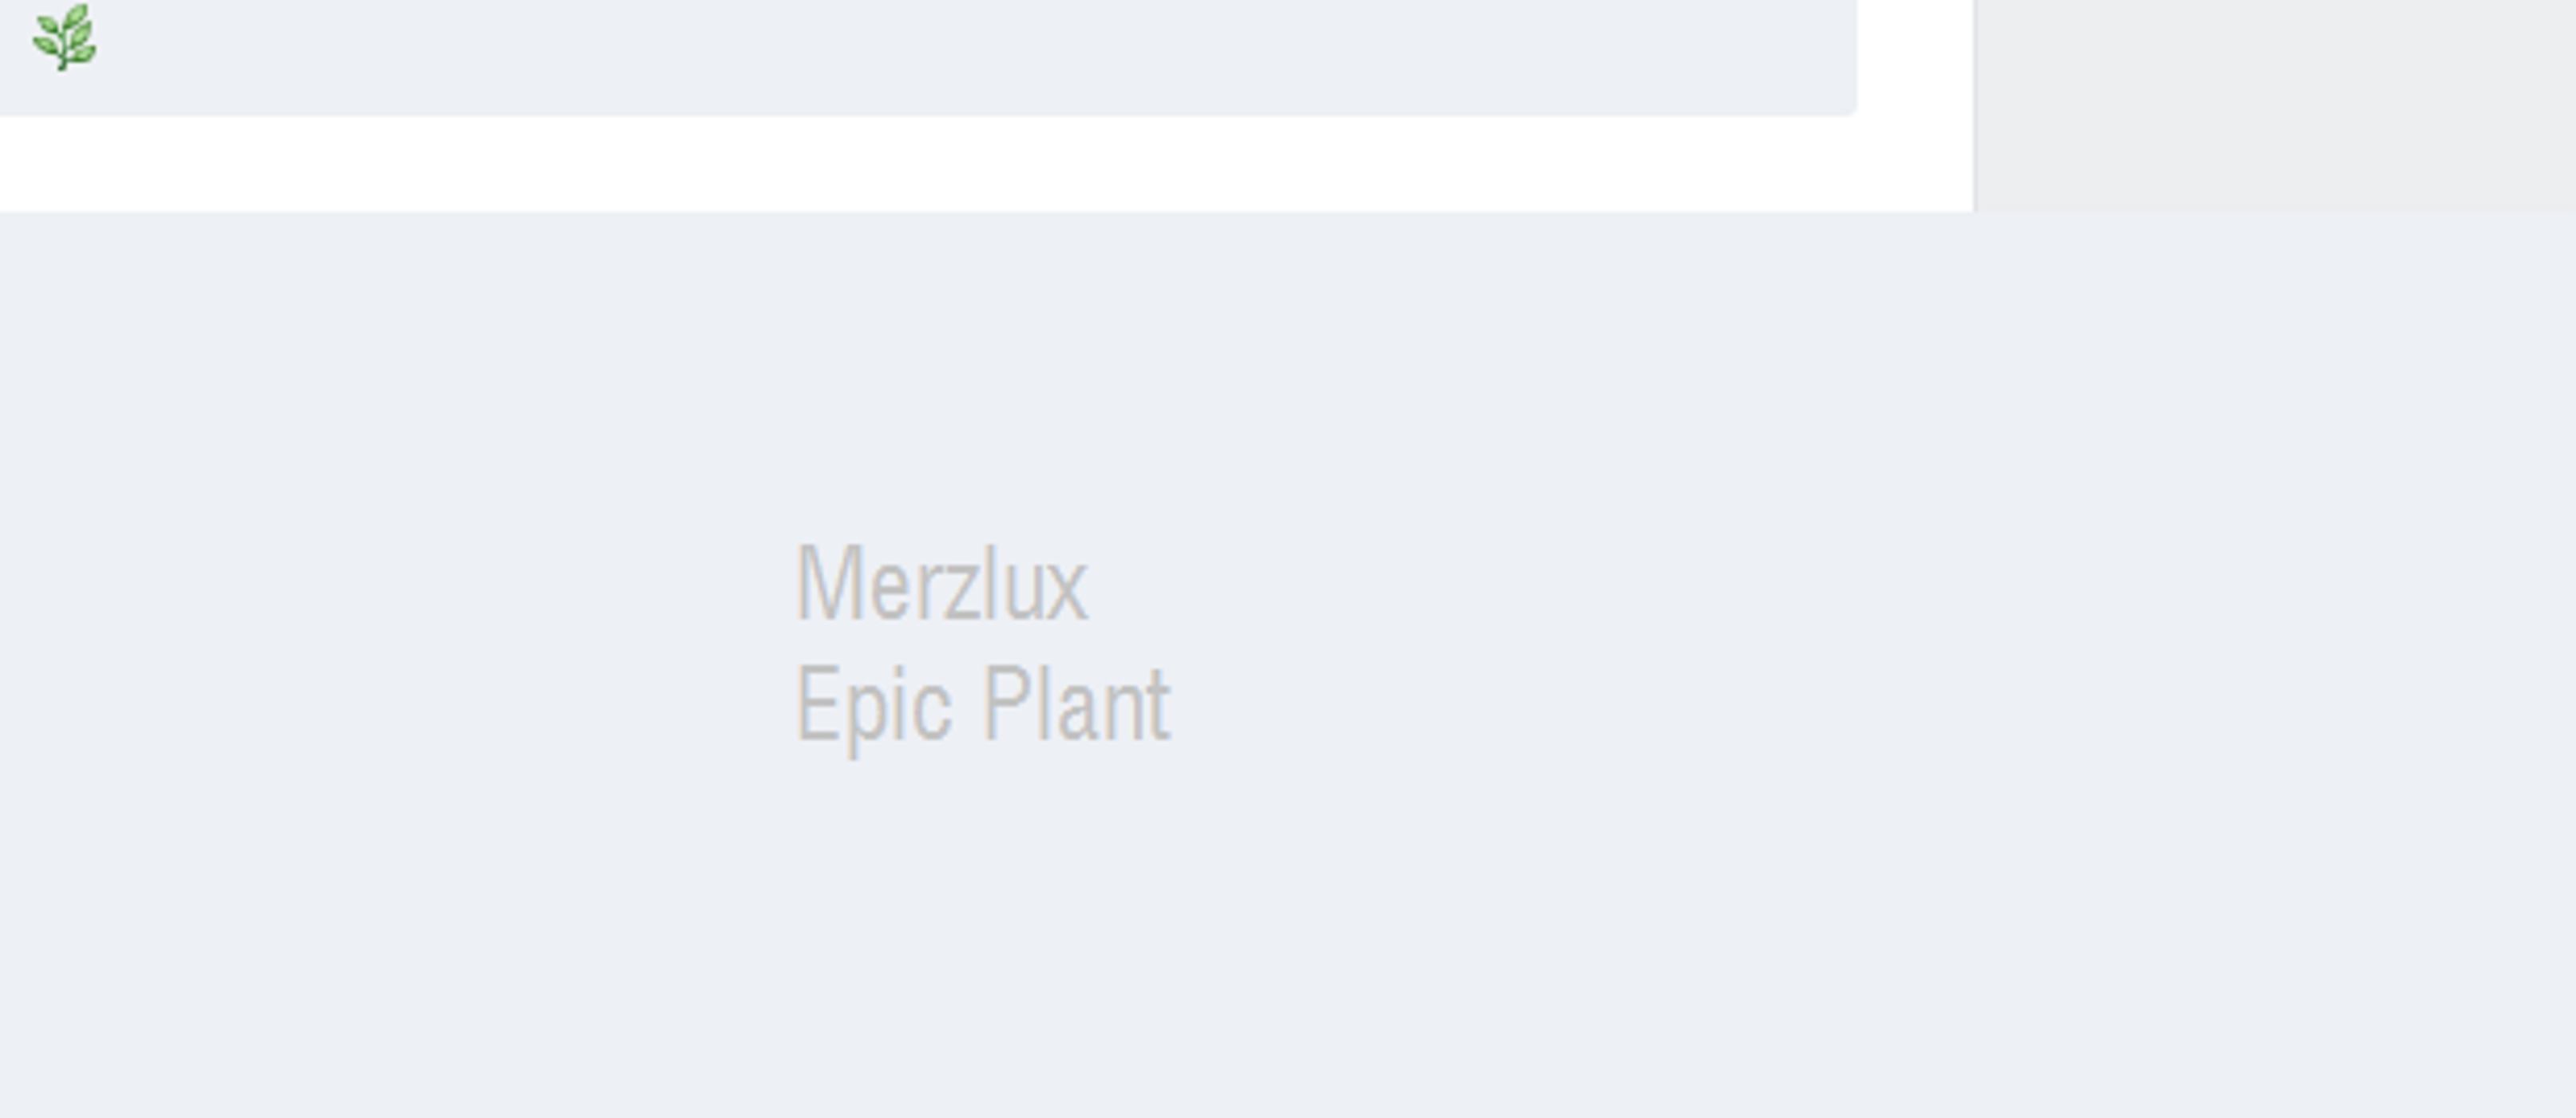Click the word Plant in footer
The height and width of the screenshot is (1118, 2576).
tap(1076, 704)
